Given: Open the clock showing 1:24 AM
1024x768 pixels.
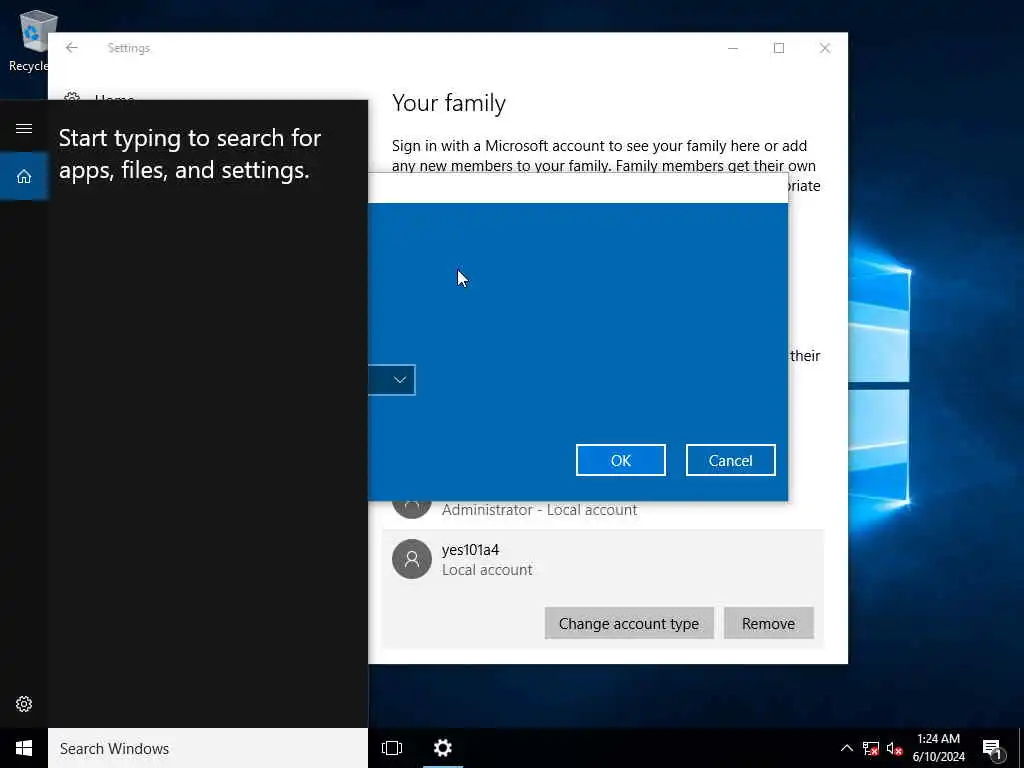Looking at the screenshot, I should tap(938, 748).
